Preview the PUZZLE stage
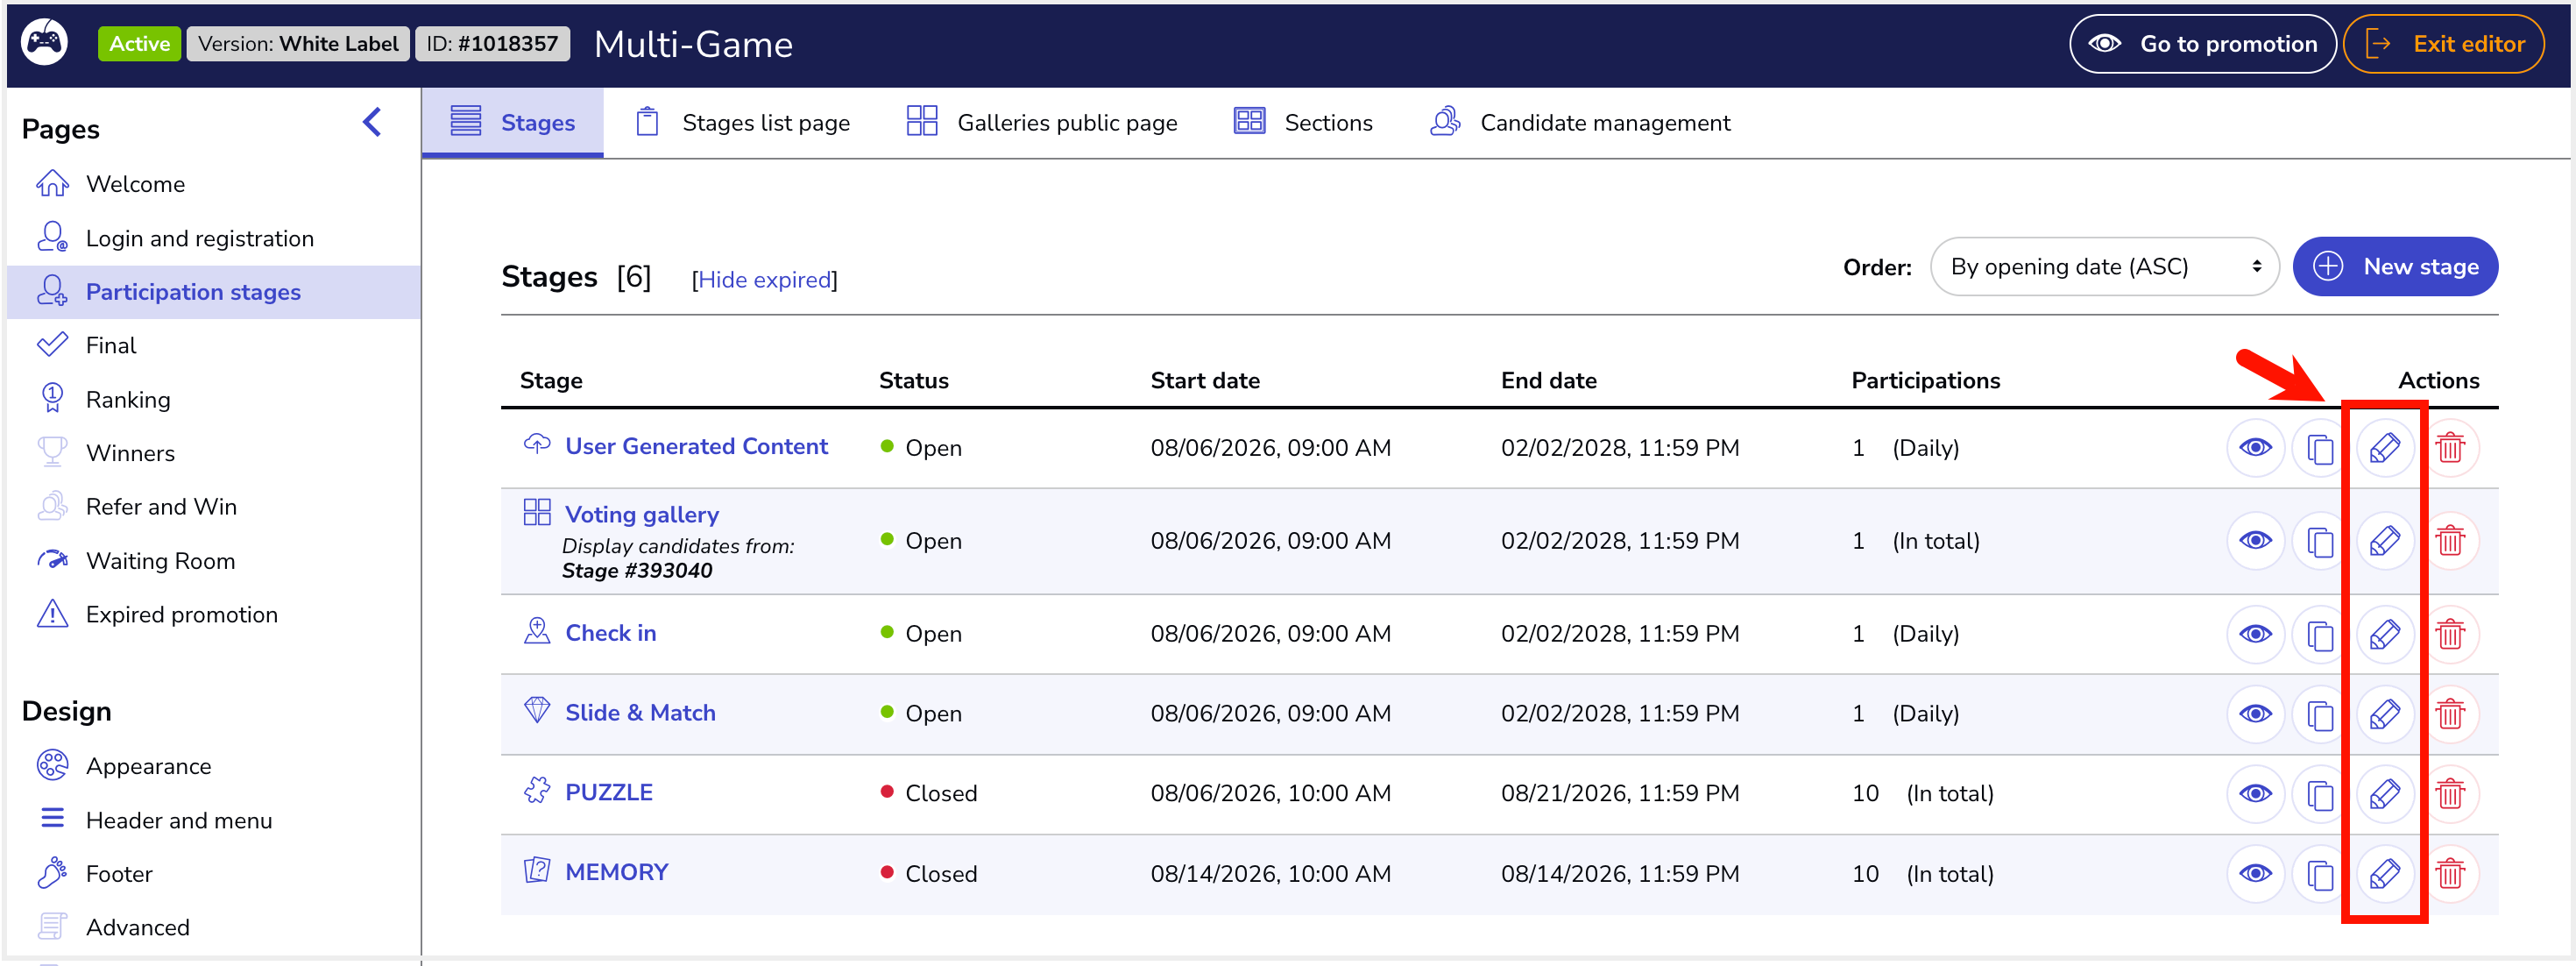Image resolution: width=2576 pixels, height=966 pixels. point(2255,794)
